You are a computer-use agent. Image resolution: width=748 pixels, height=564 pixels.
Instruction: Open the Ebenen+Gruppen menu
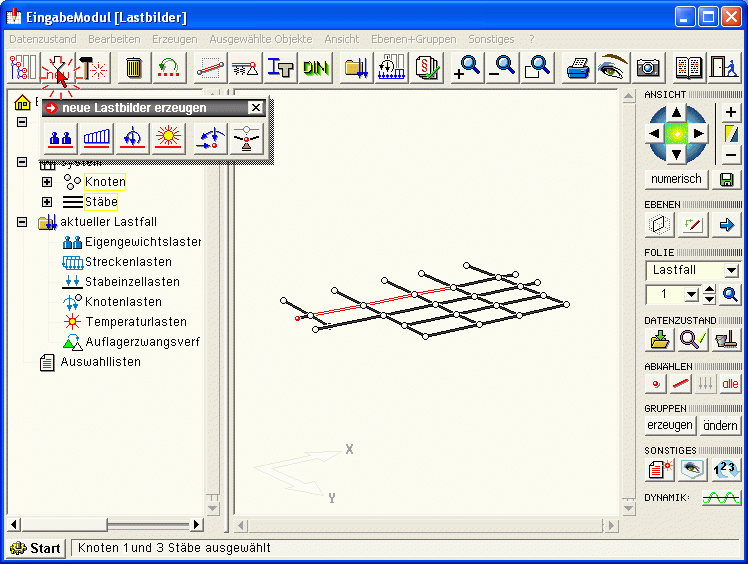pos(413,39)
